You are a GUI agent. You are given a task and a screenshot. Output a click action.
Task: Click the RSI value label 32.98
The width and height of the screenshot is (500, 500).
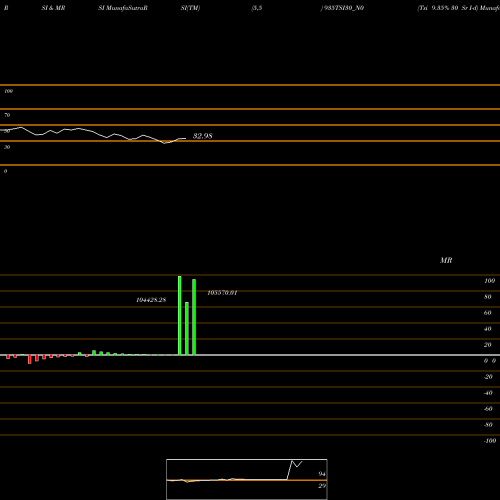(203, 136)
